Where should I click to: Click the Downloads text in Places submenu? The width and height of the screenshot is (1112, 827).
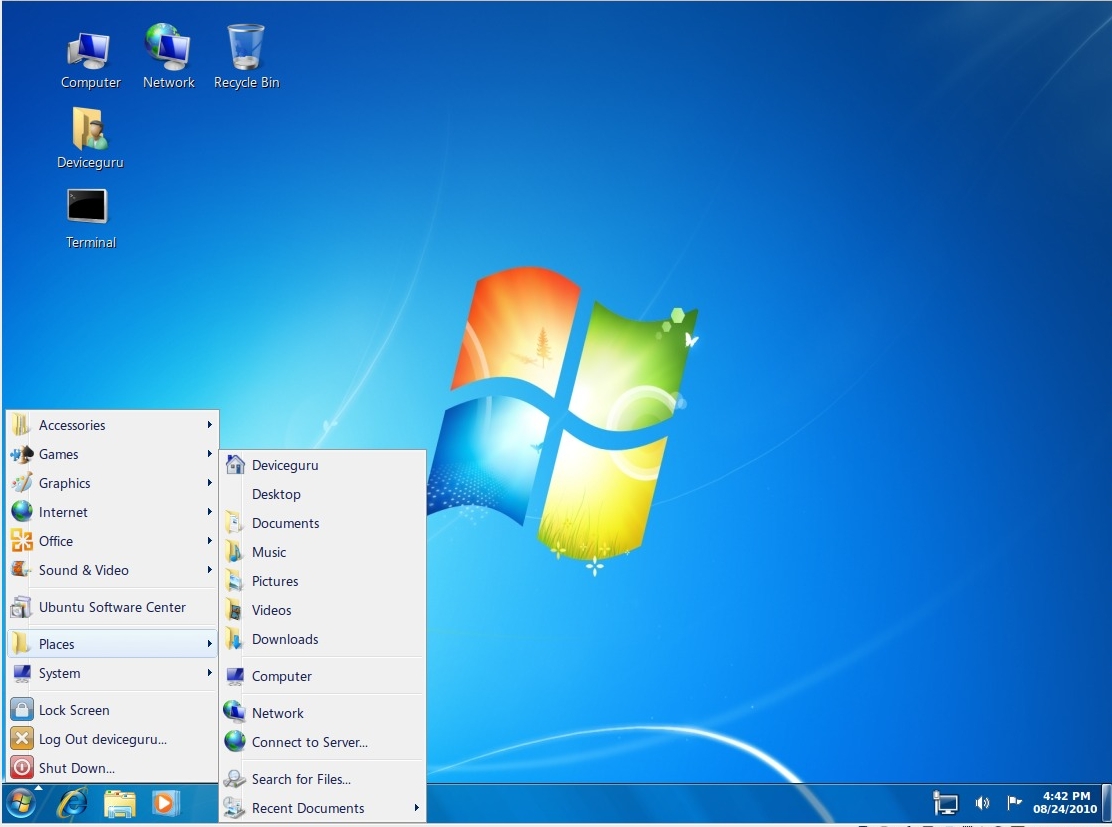(285, 639)
